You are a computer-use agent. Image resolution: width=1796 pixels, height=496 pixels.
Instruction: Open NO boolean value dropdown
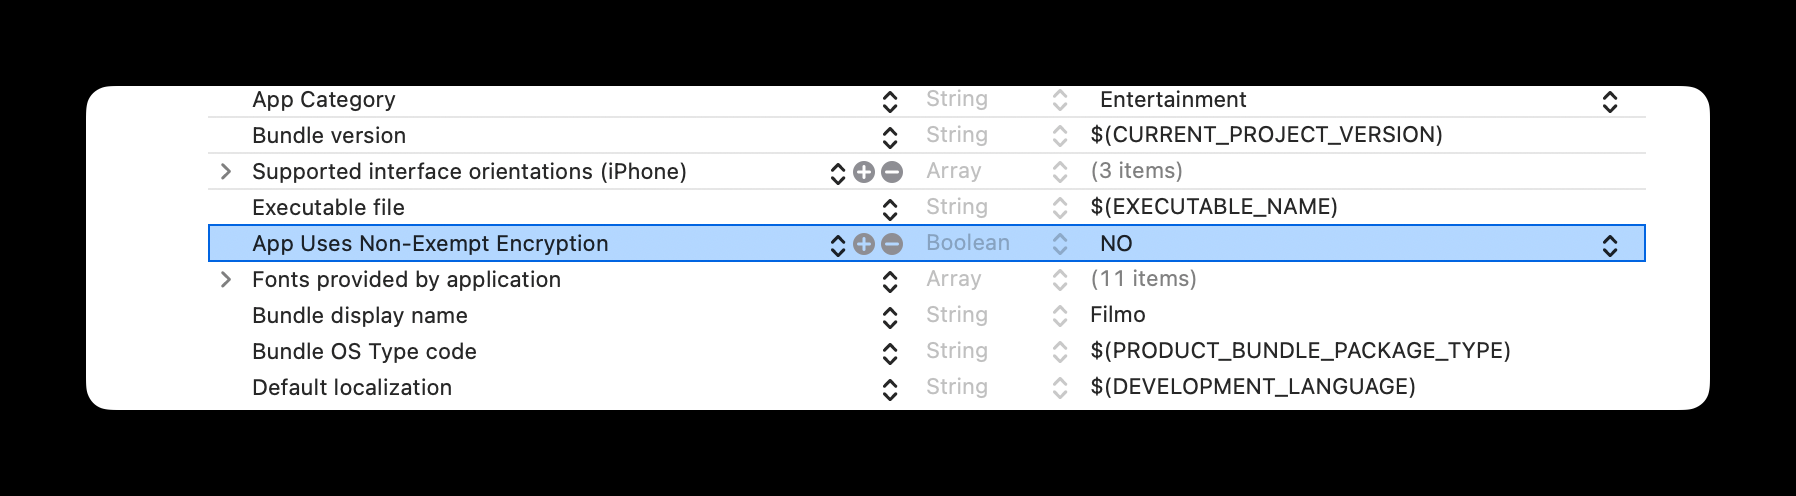[x=1609, y=245]
